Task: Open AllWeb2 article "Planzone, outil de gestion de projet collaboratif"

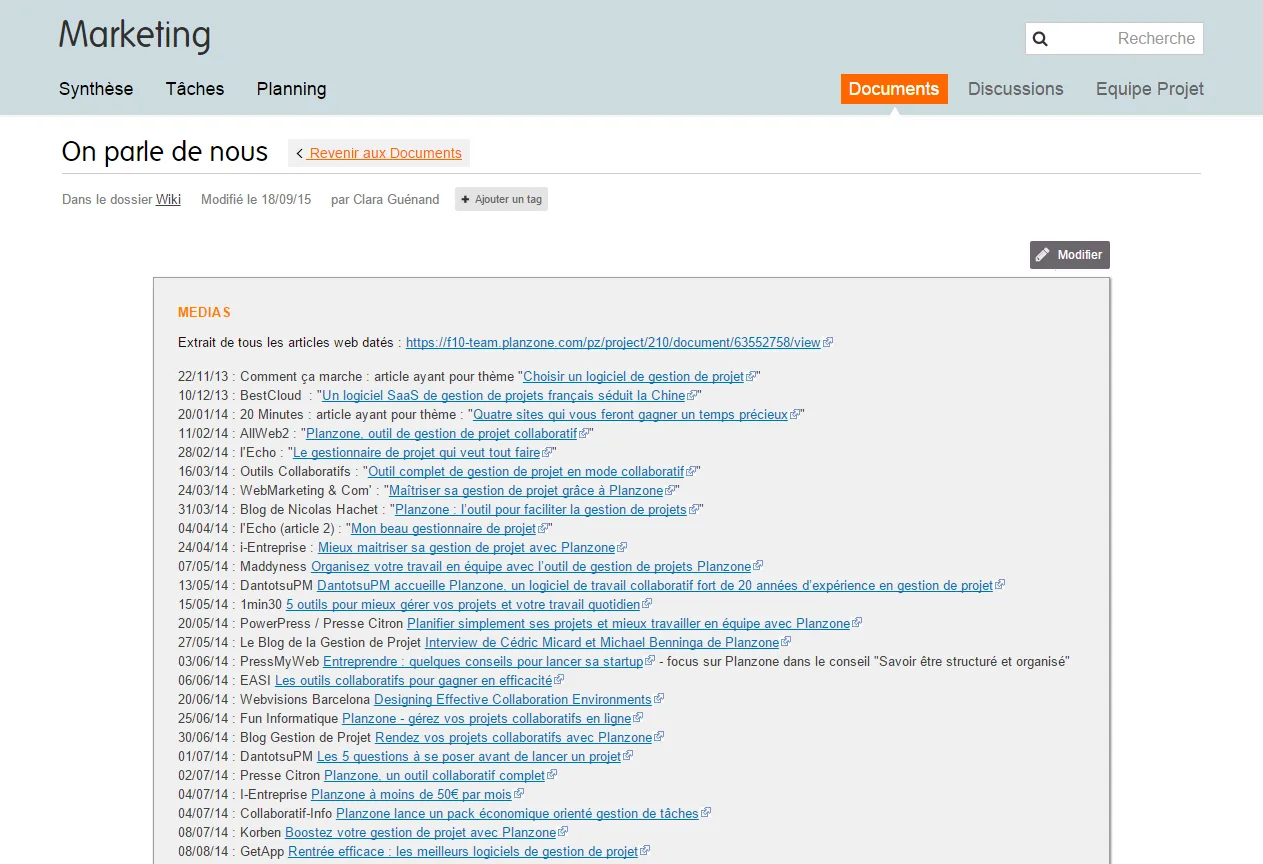Action: [x=441, y=434]
